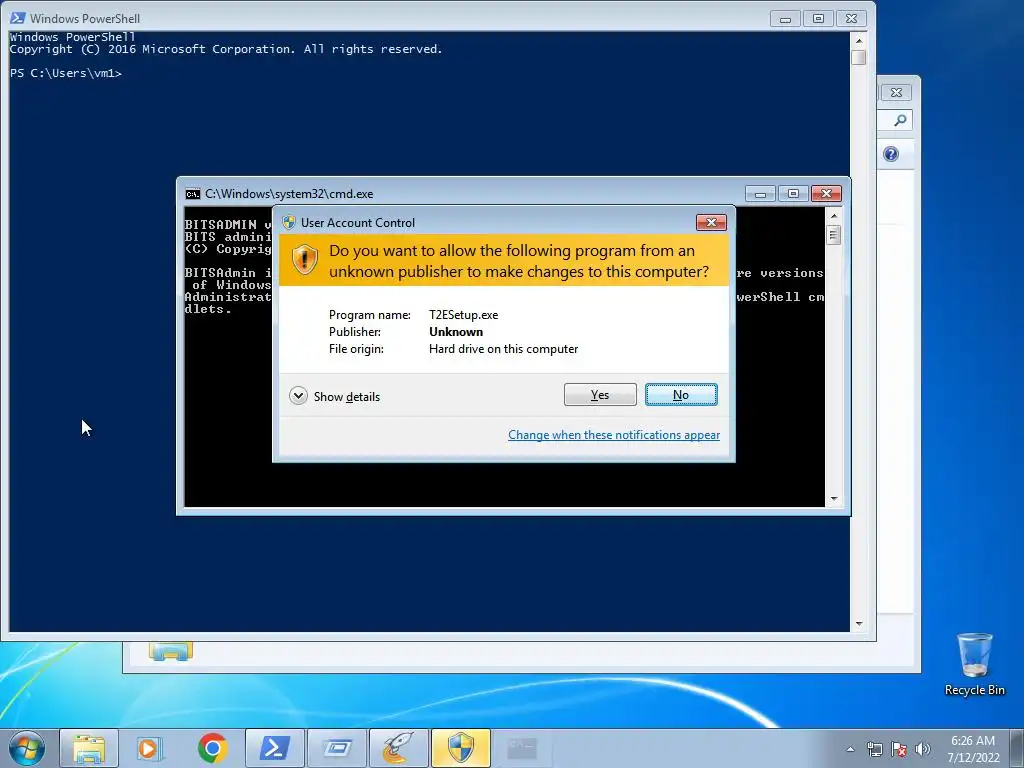
Task: Click the Windows PowerShell title bar icon
Action: [18, 18]
